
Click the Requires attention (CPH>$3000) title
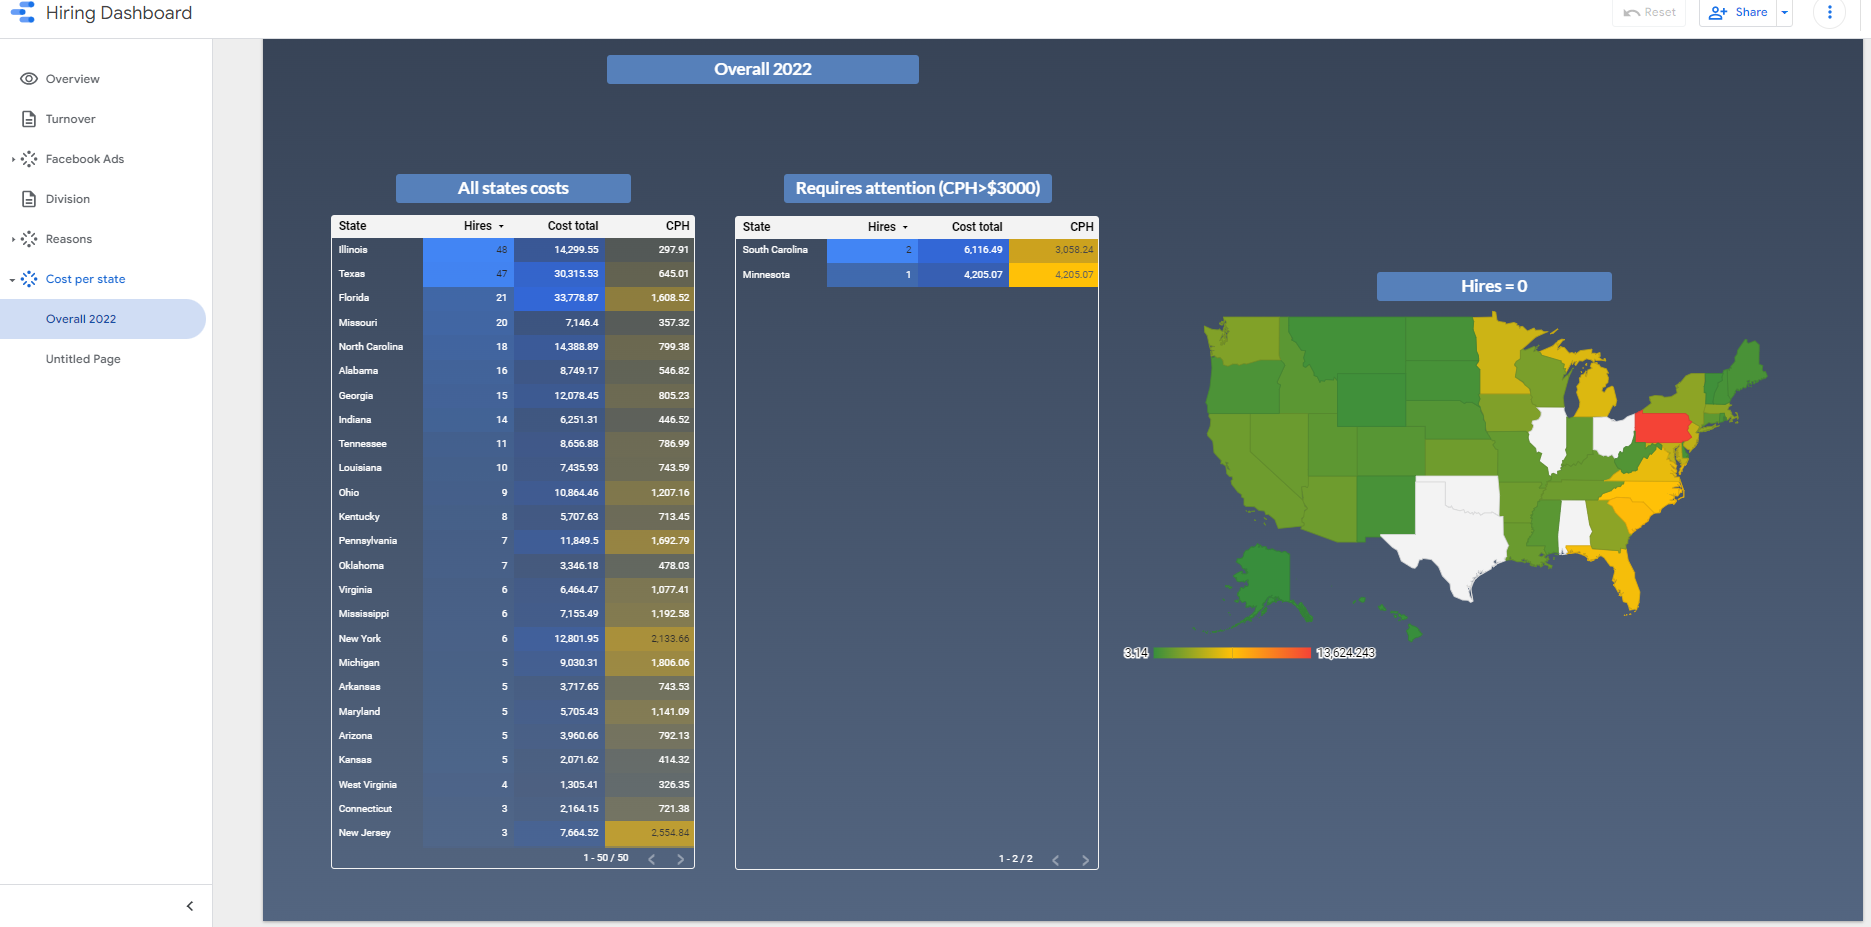tap(918, 188)
